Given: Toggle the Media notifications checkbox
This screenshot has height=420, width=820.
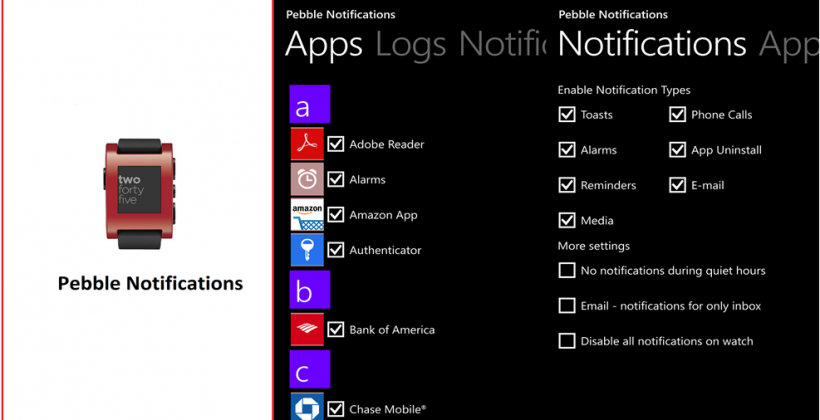Looking at the screenshot, I should click(x=567, y=220).
